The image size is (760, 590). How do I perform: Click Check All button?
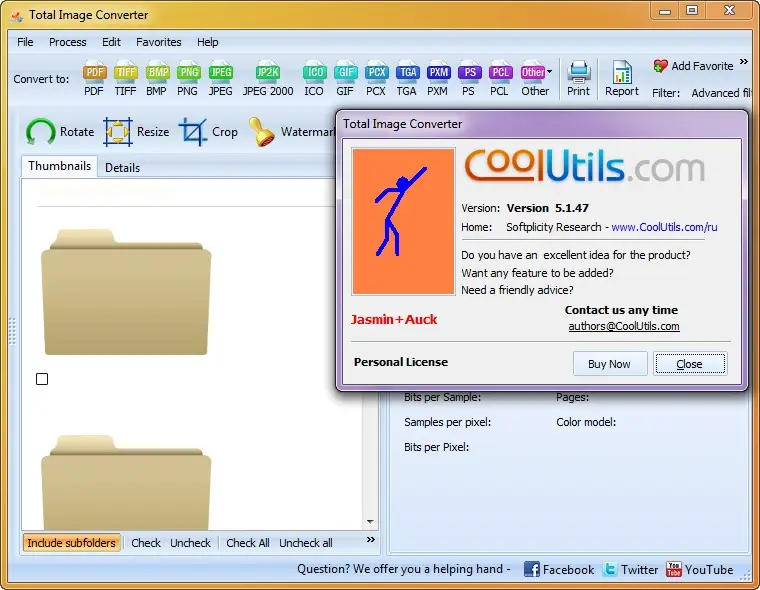pyautogui.click(x=248, y=543)
